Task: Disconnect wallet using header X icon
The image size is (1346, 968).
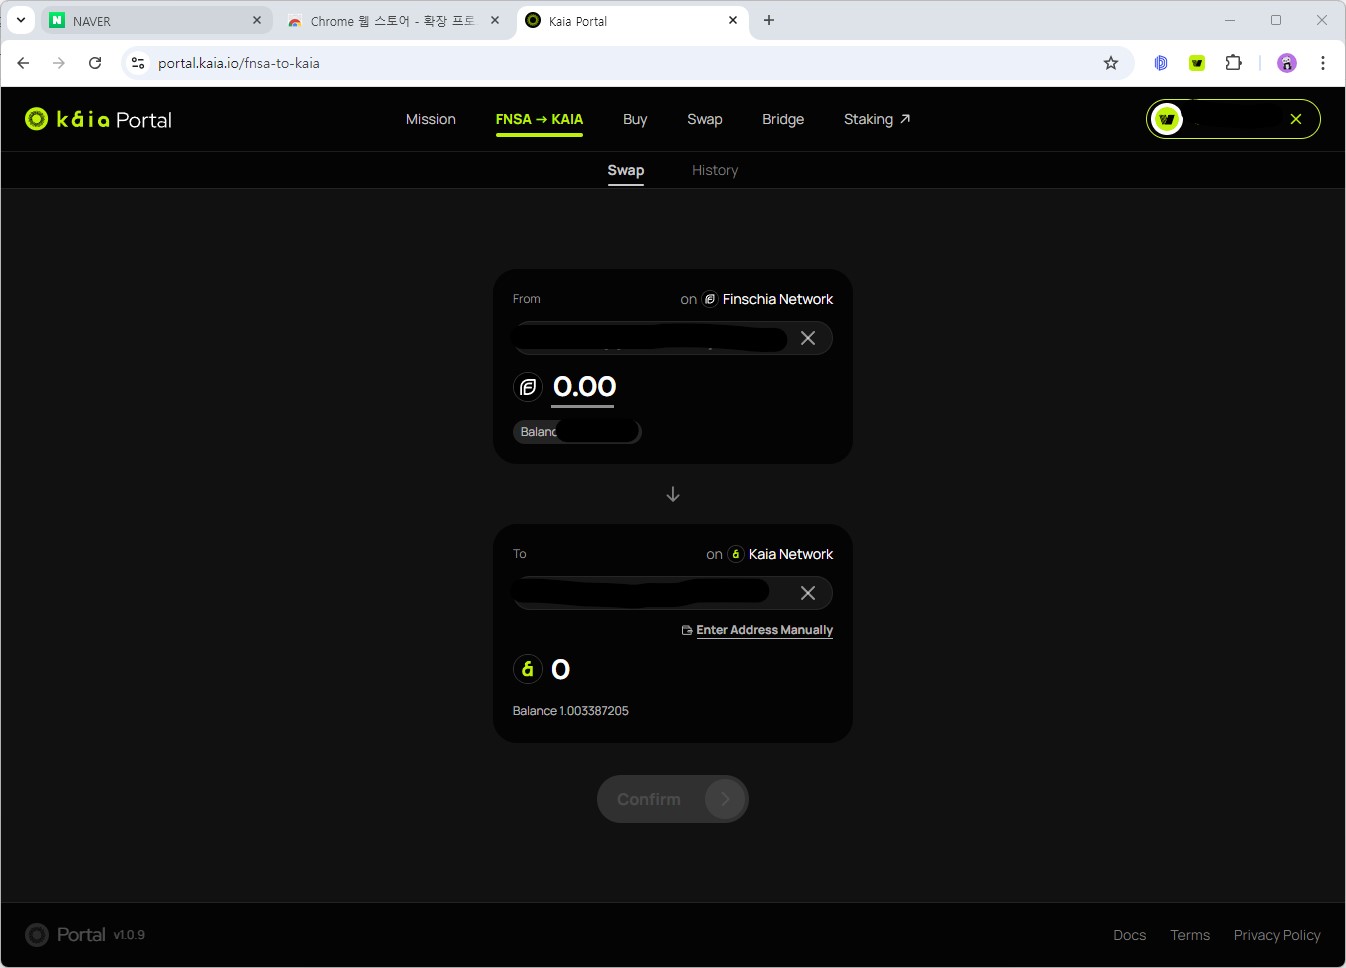Action: coord(1296,119)
